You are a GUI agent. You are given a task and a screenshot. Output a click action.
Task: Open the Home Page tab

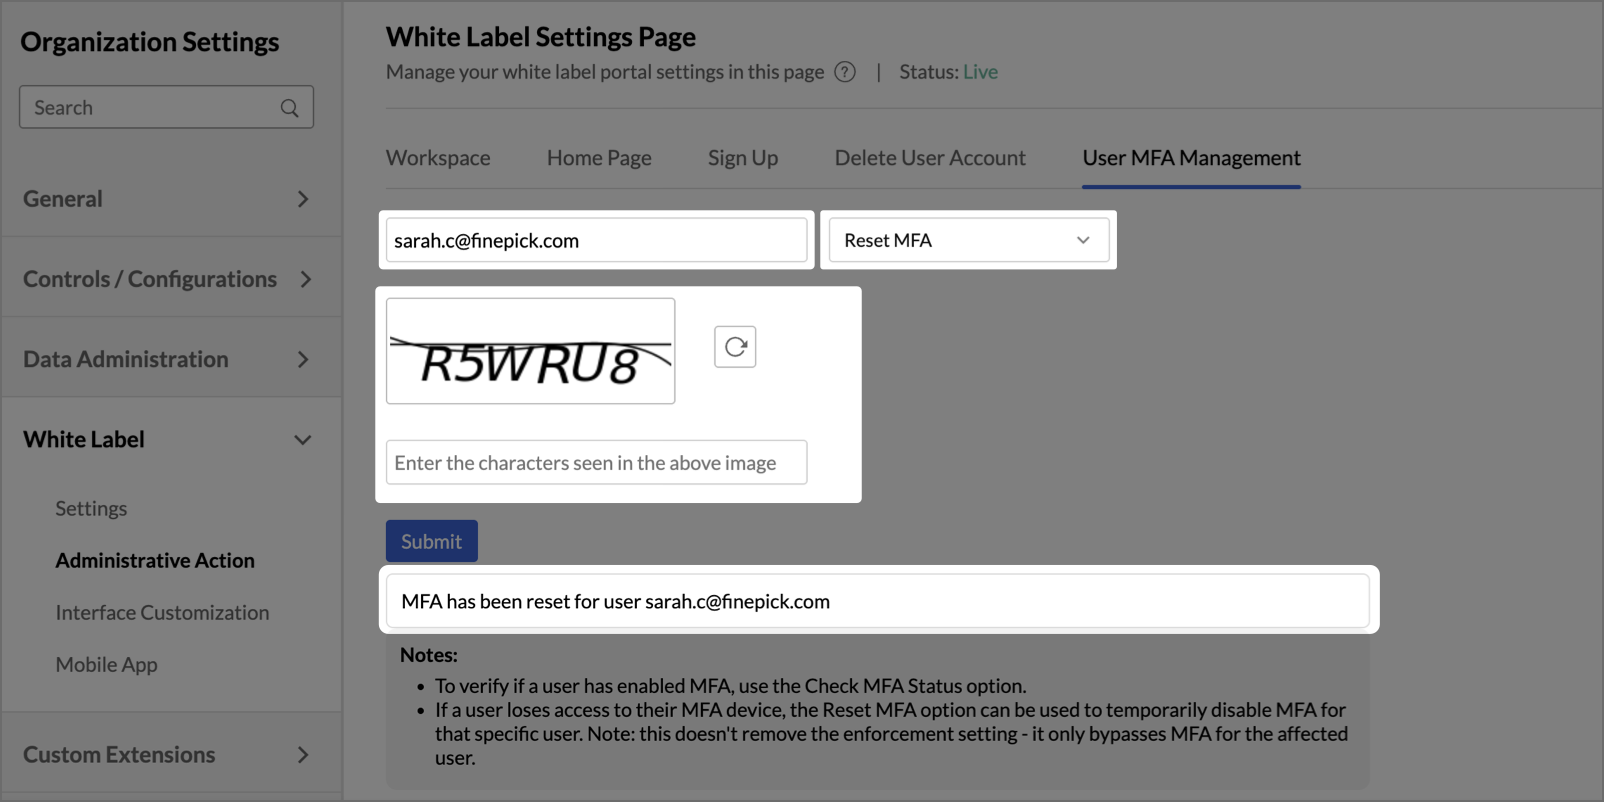click(599, 158)
